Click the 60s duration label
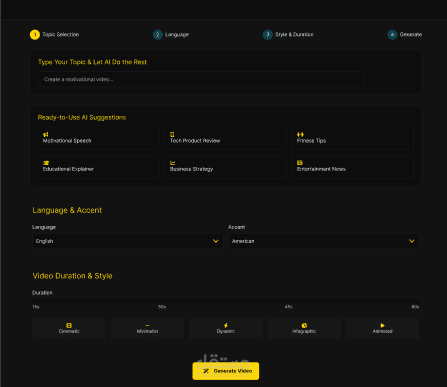 415,307
